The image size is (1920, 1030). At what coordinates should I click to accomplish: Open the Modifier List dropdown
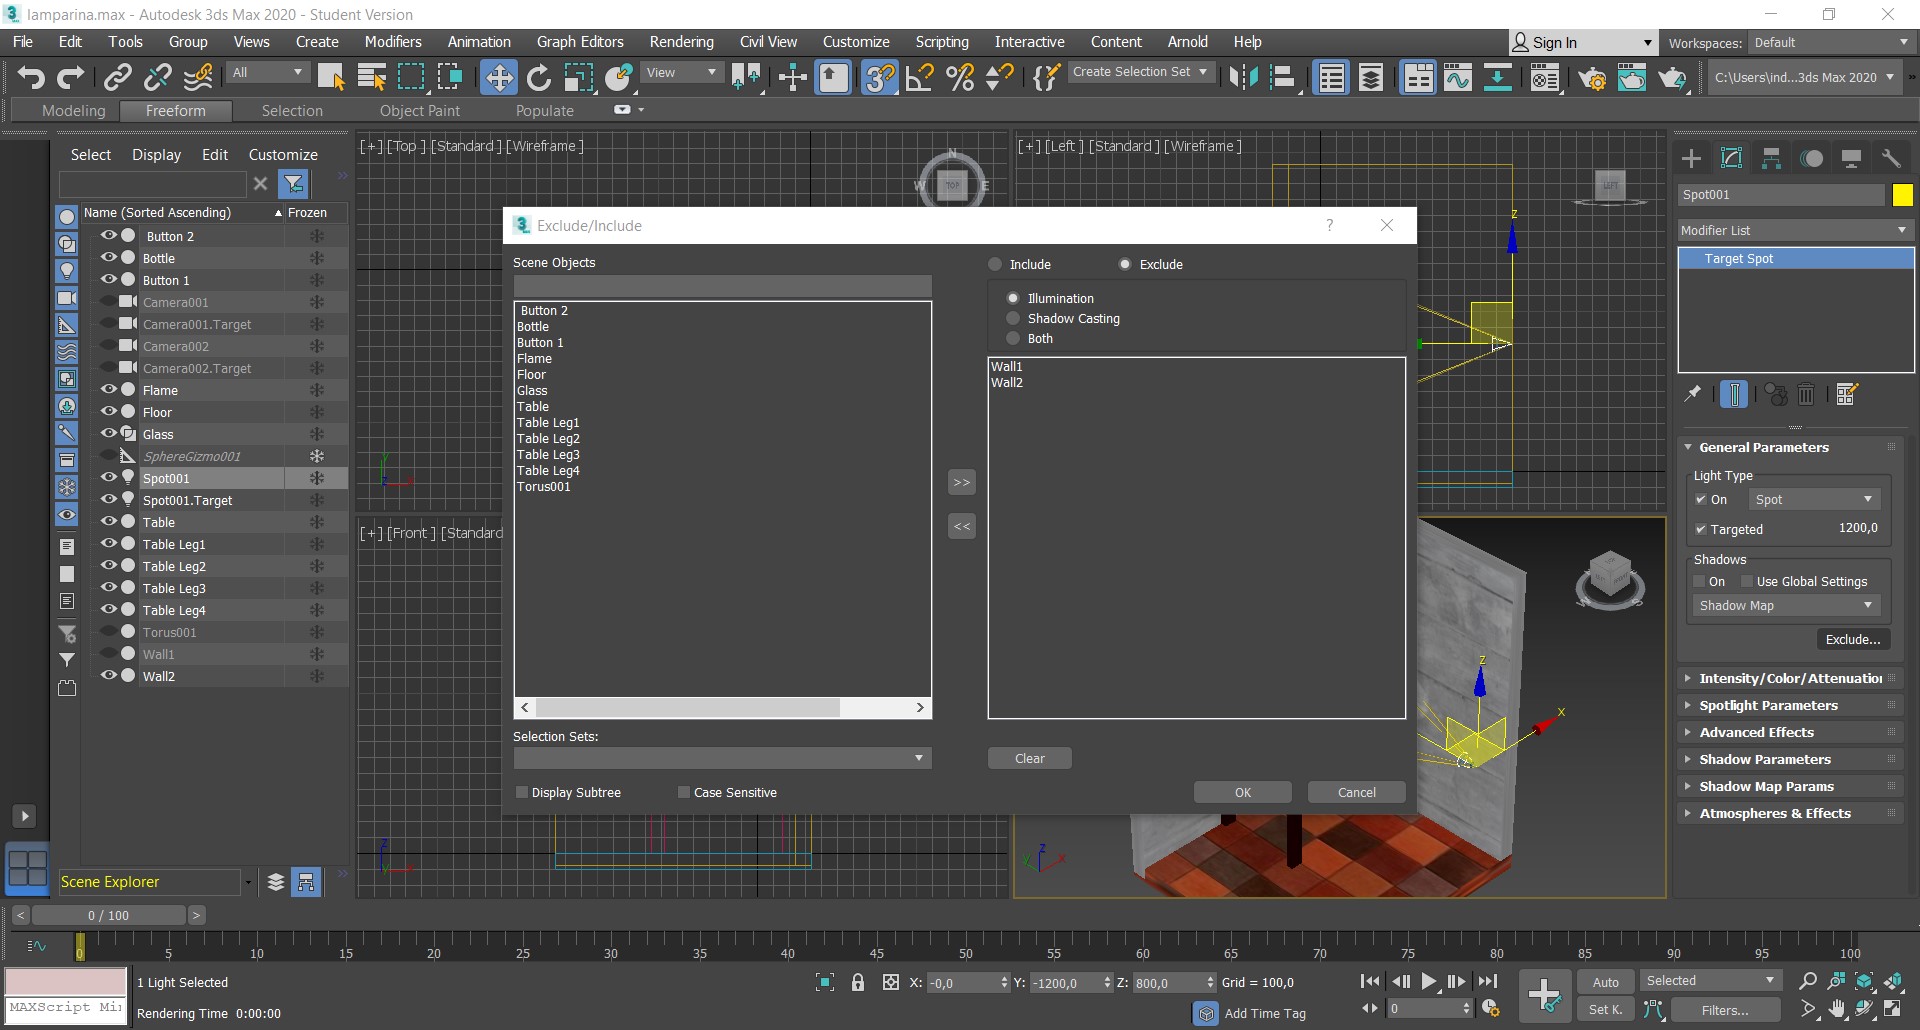[1901, 230]
